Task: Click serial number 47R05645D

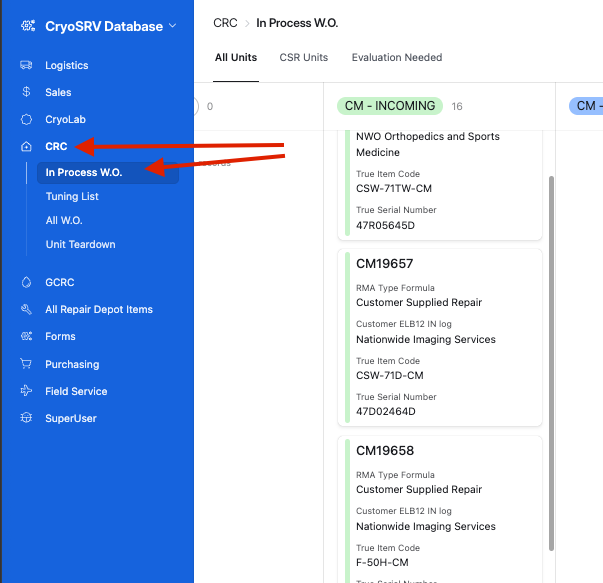Action: pyautogui.click(x=385, y=225)
